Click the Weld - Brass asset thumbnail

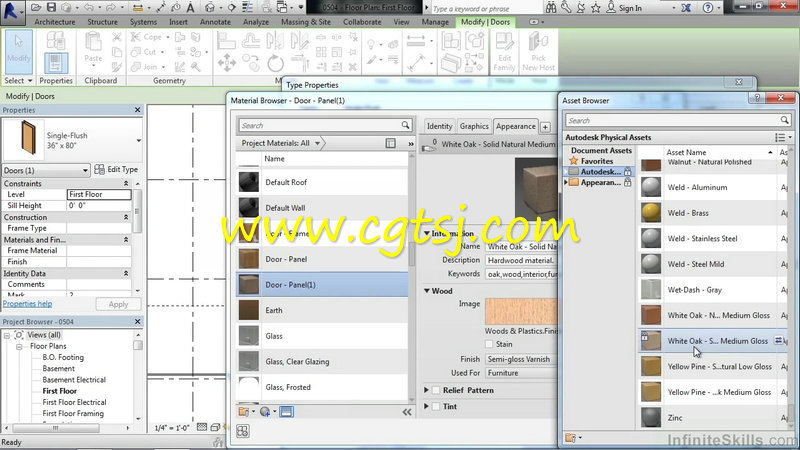(x=651, y=213)
